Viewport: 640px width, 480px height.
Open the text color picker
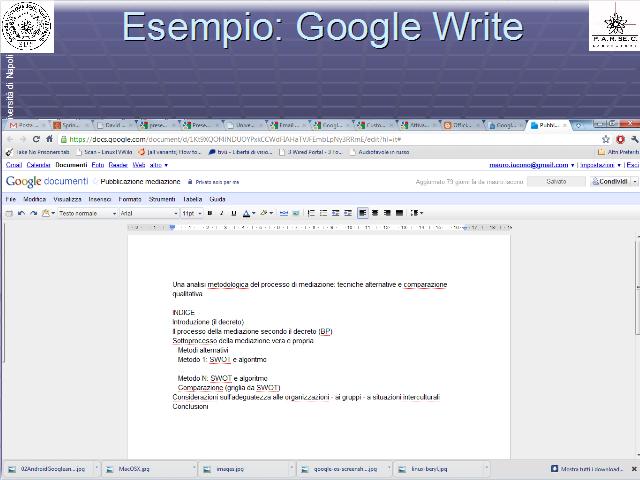[x=249, y=213]
